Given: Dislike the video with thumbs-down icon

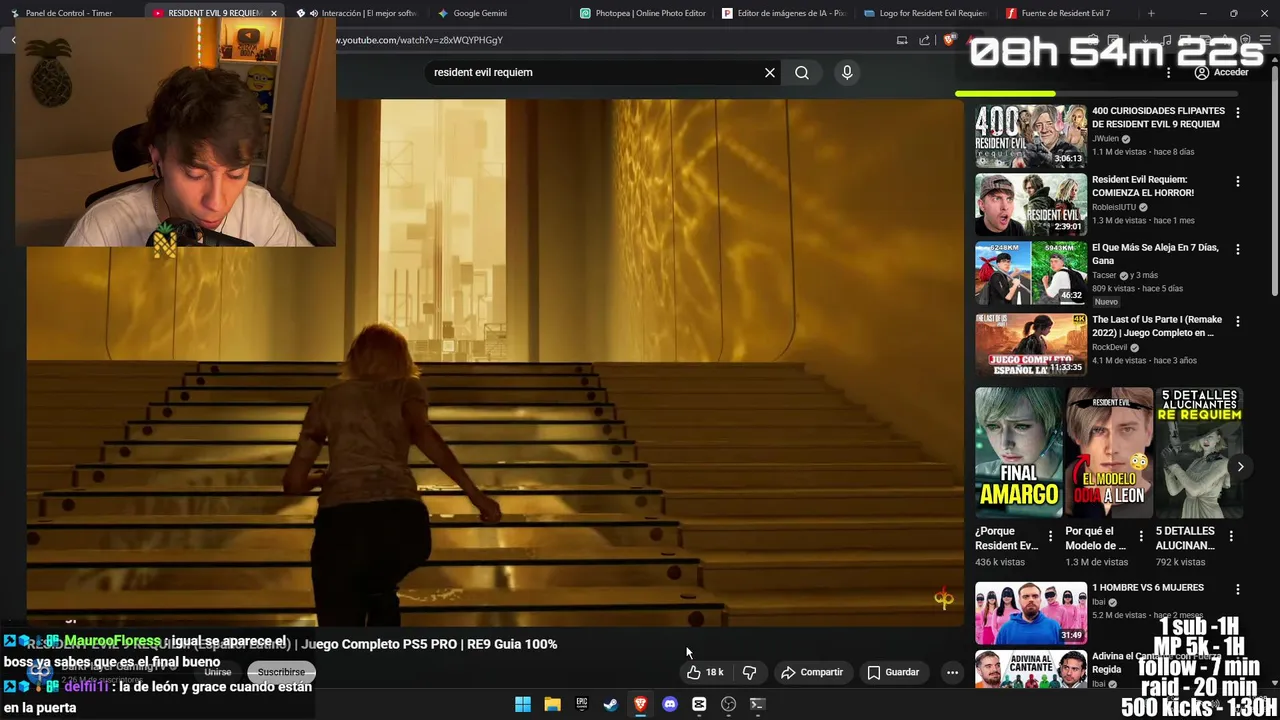Looking at the screenshot, I should pyautogui.click(x=750, y=672).
